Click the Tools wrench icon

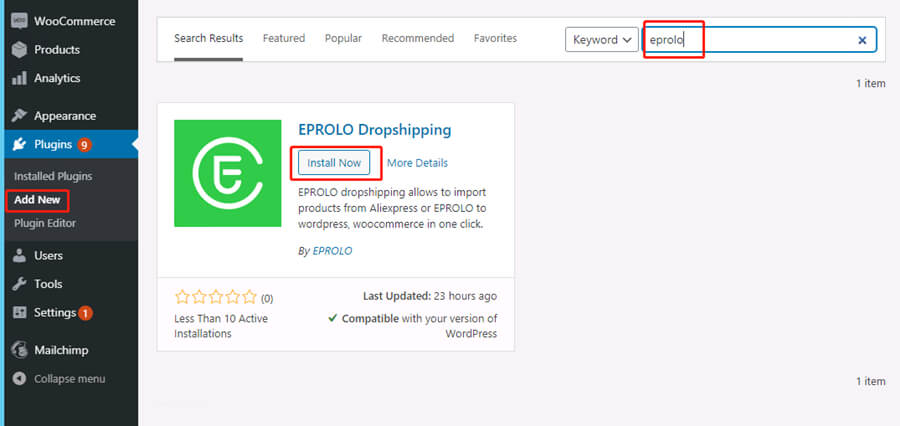coord(20,284)
